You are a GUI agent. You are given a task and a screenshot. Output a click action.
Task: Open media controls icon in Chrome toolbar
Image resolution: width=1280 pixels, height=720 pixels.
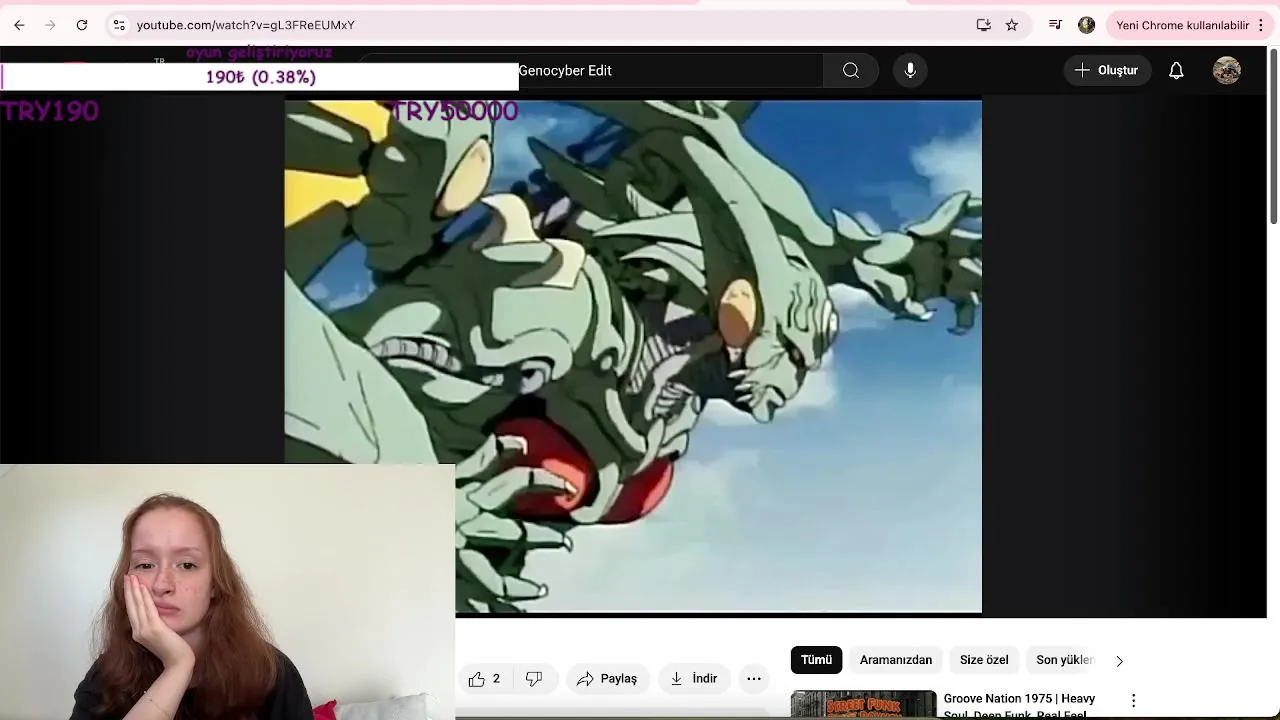point(1055,25)
